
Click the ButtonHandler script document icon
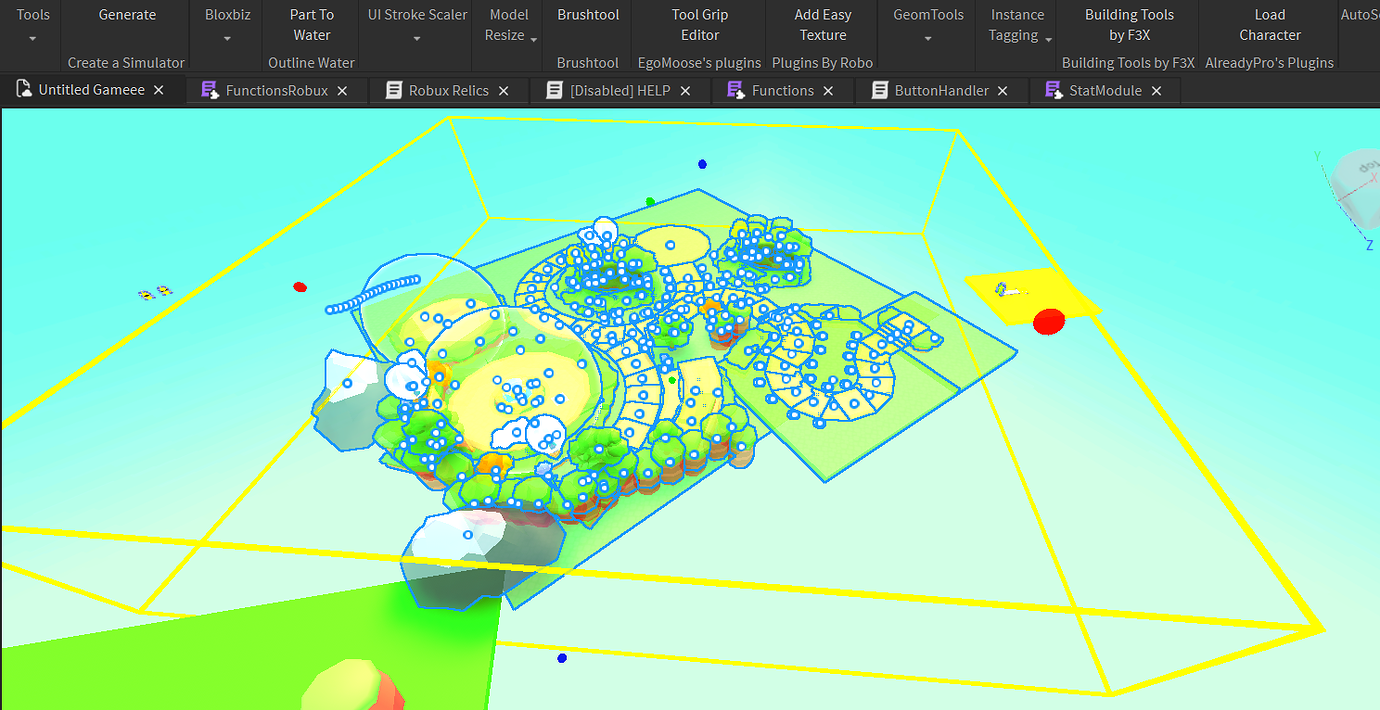[880, 90]
